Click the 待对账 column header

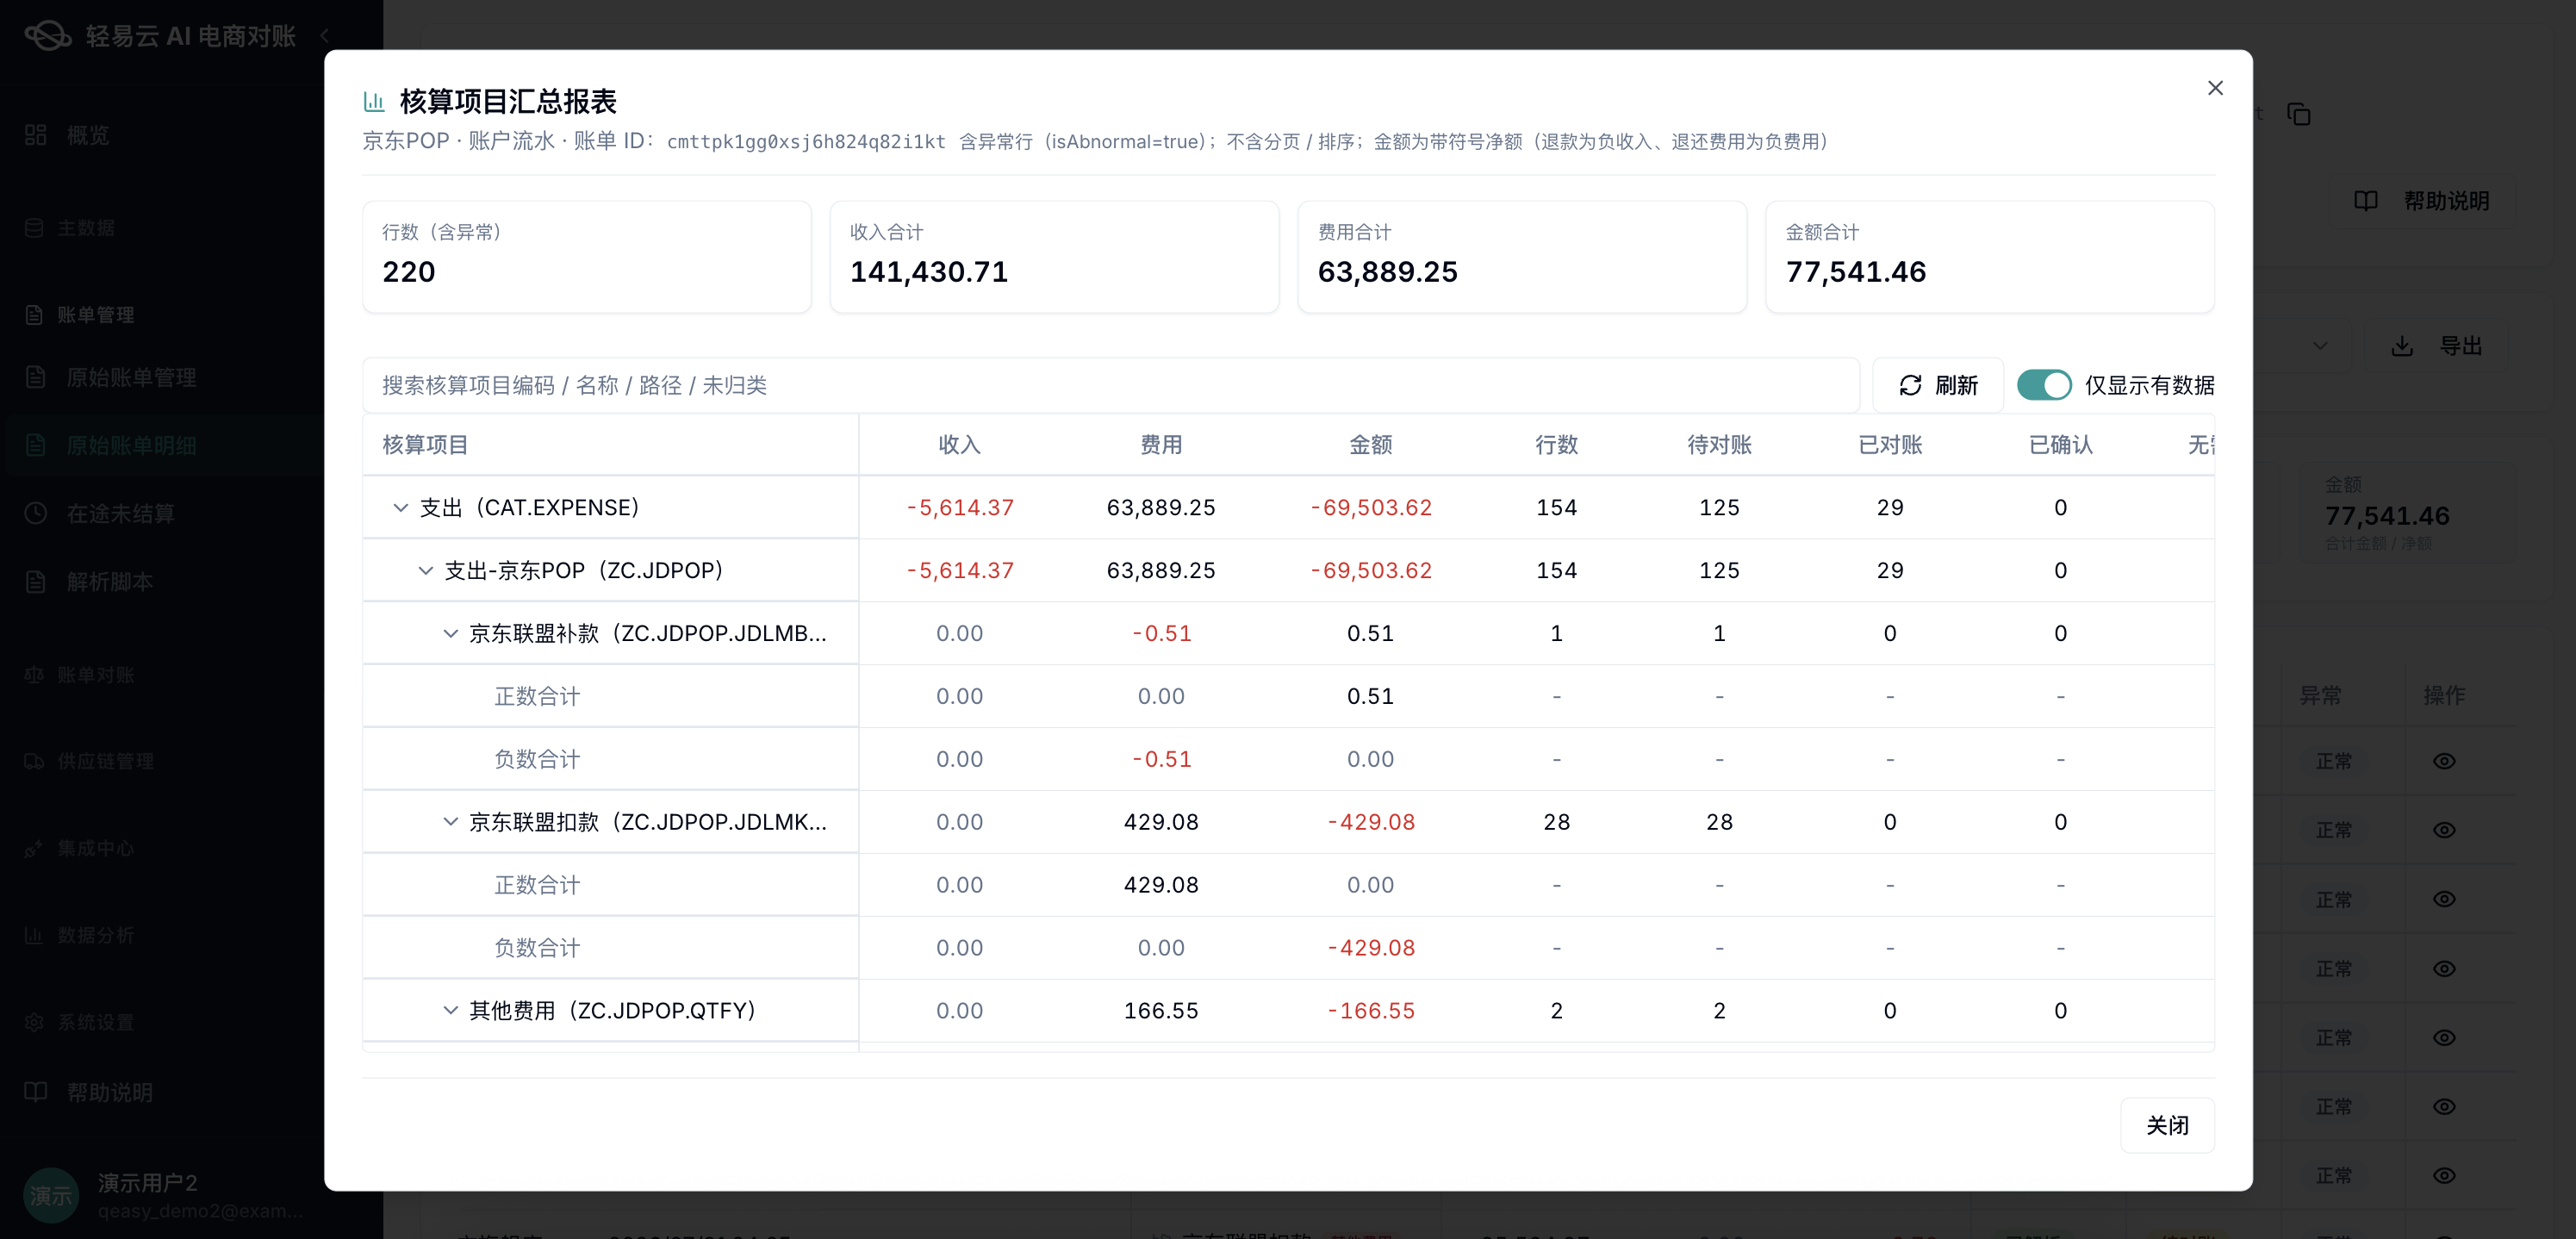tap(1719, 445)
